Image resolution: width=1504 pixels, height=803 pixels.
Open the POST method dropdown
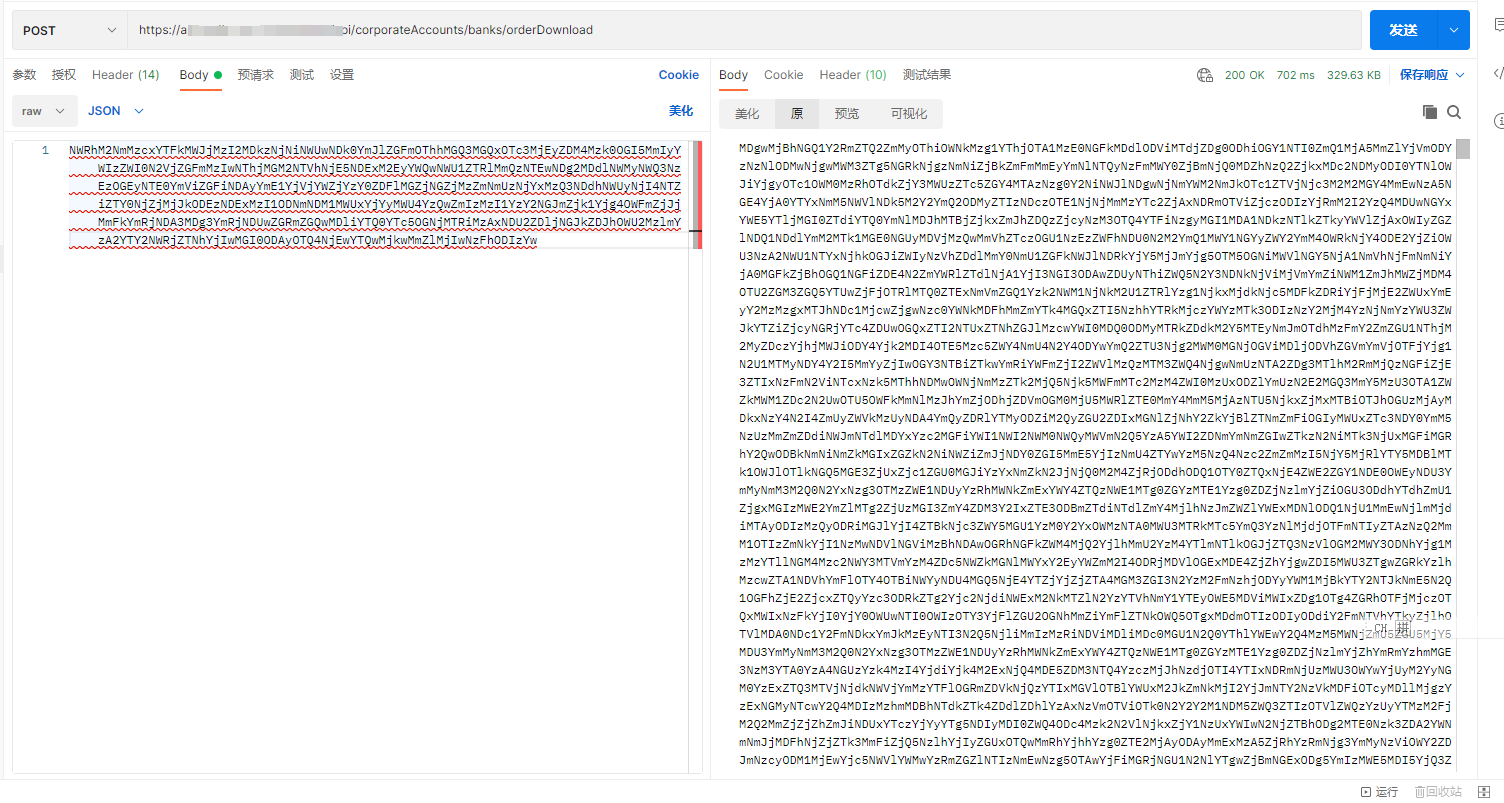70,30
